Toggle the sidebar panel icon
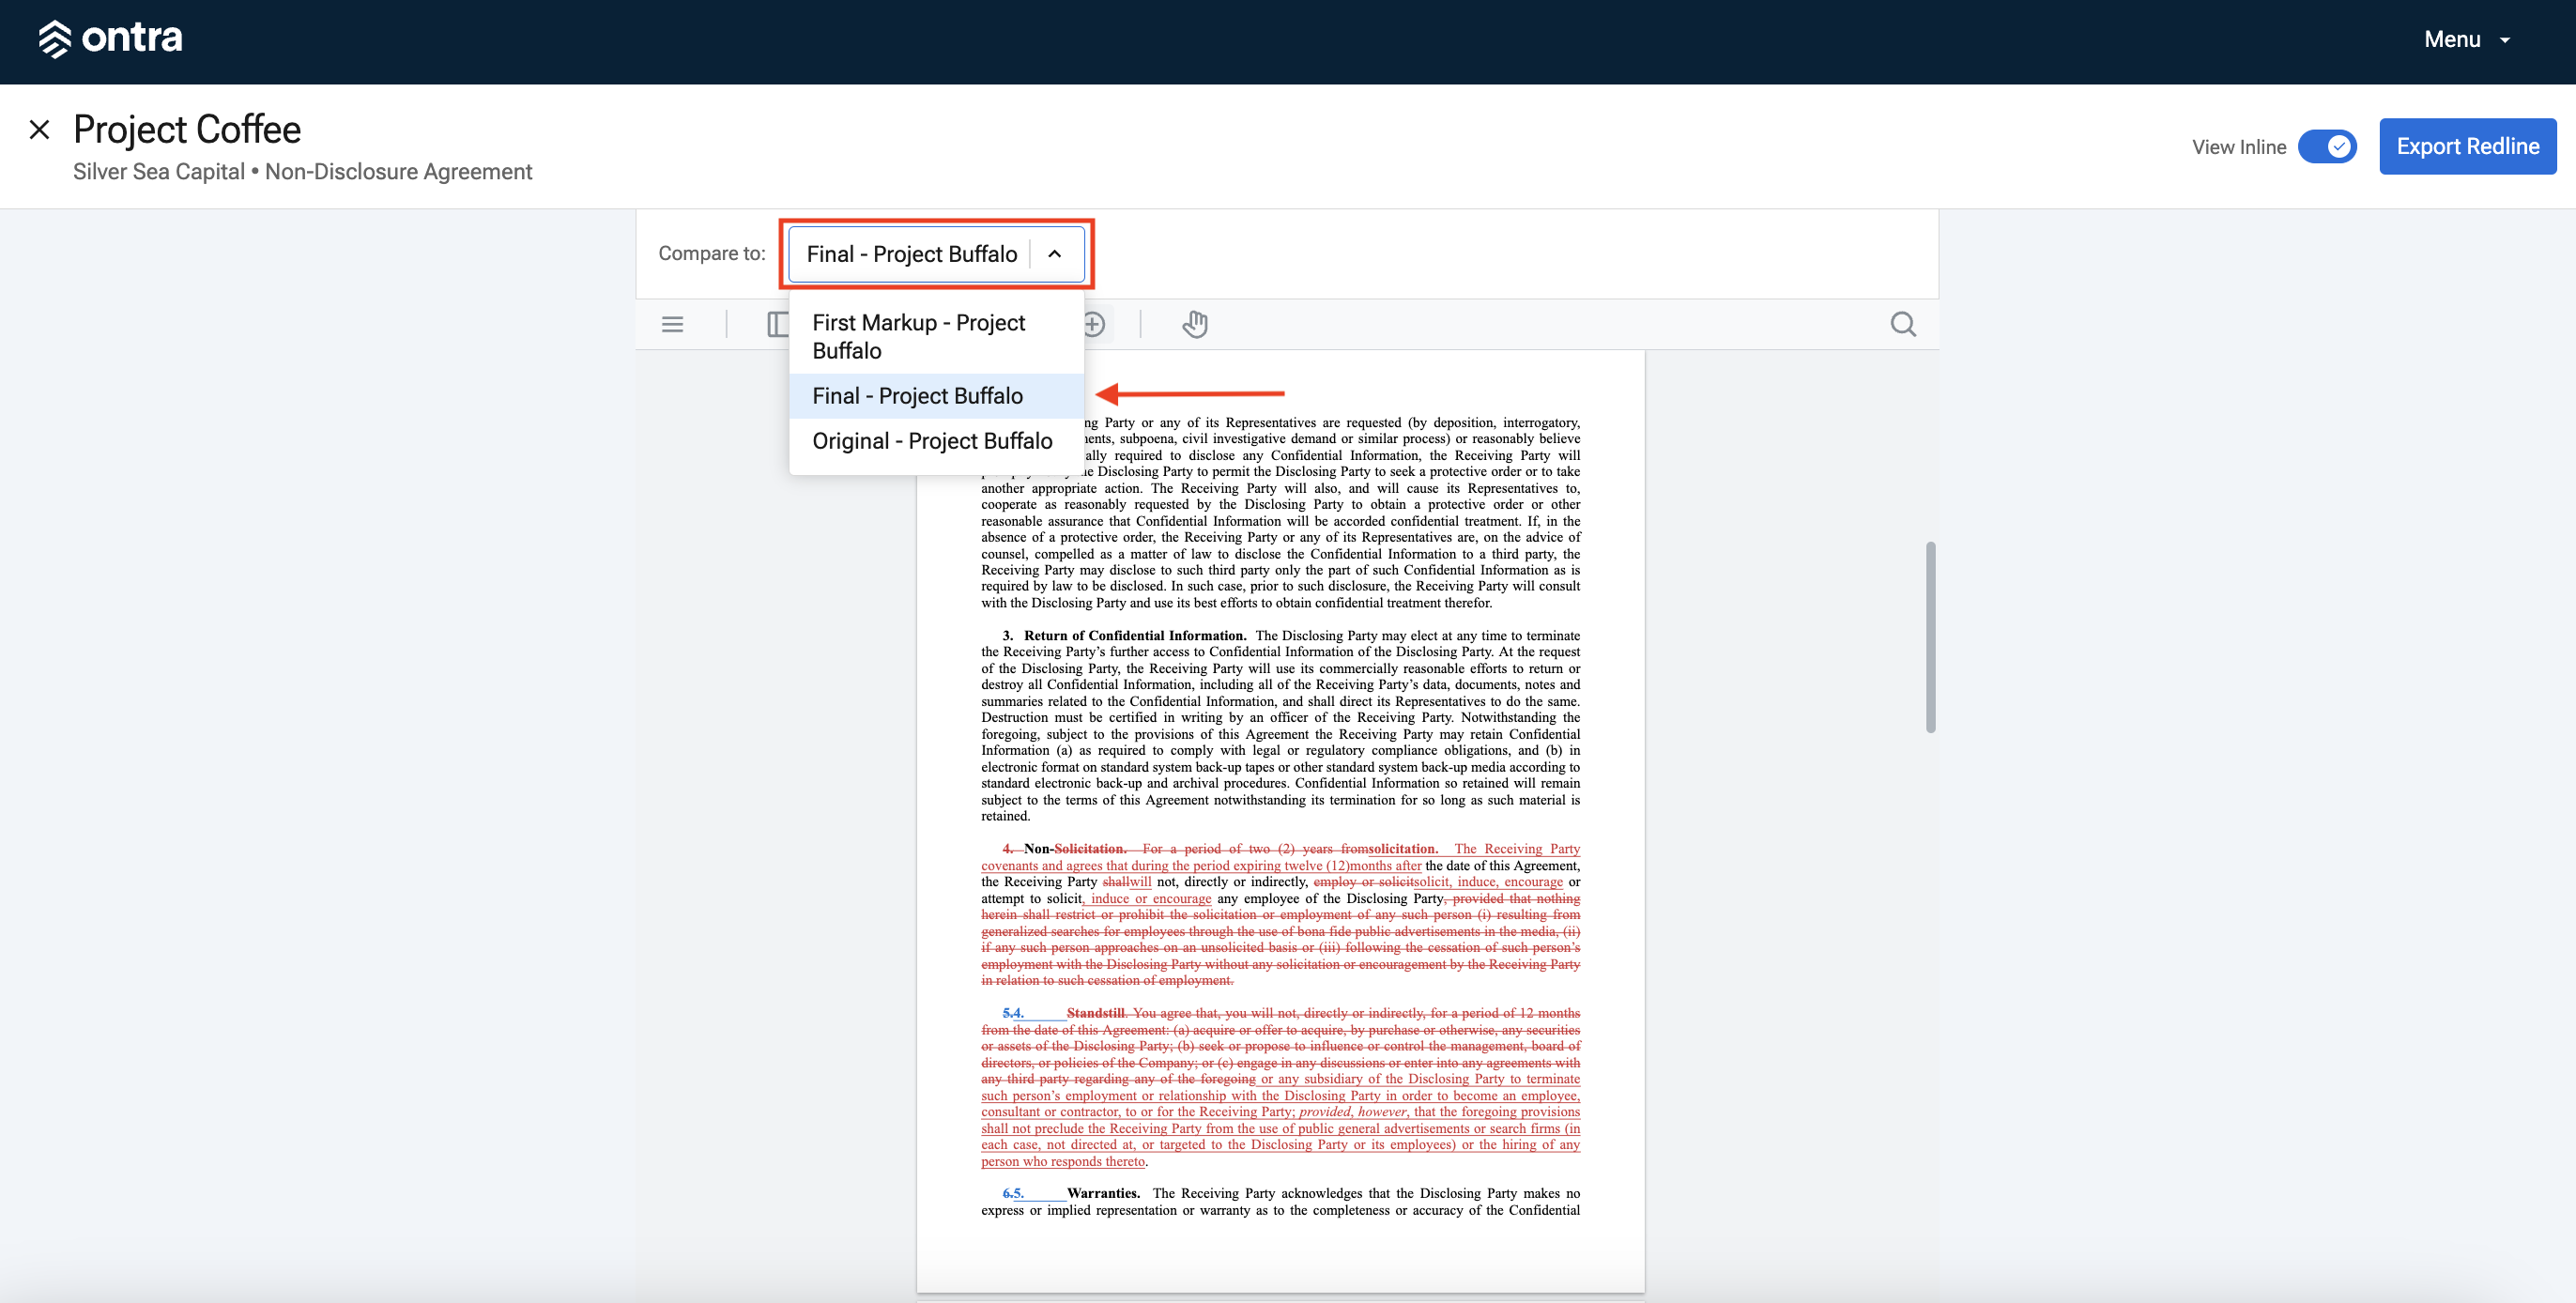The image size is (2576, 1303). coord(777,324)
